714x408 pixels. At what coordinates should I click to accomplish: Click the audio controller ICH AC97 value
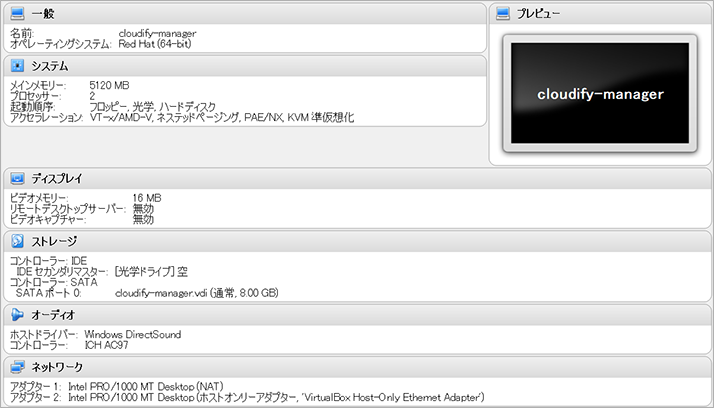pyautogui.click(x=107, y=345)
